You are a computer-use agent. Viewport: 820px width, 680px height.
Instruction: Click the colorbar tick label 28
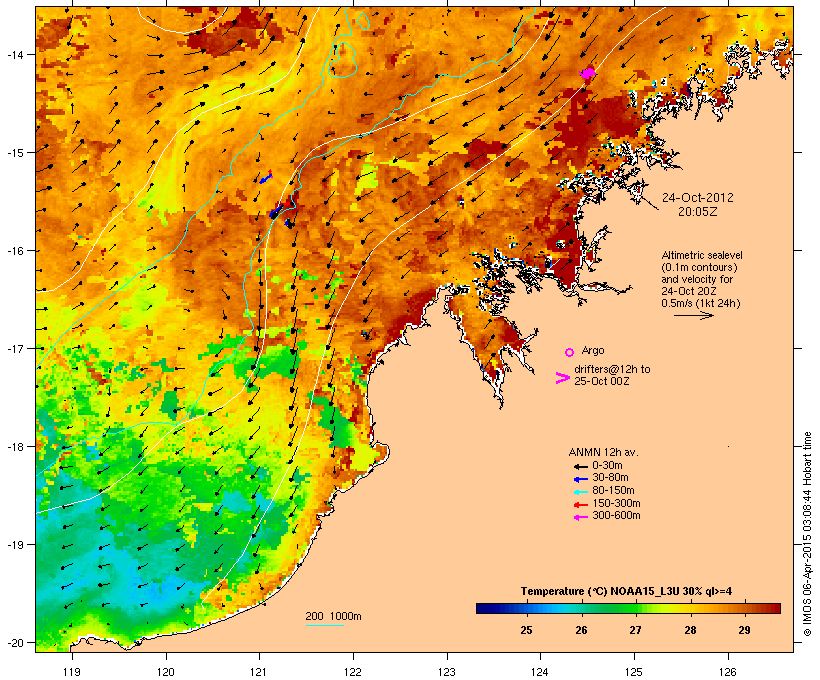coord(690,630)
